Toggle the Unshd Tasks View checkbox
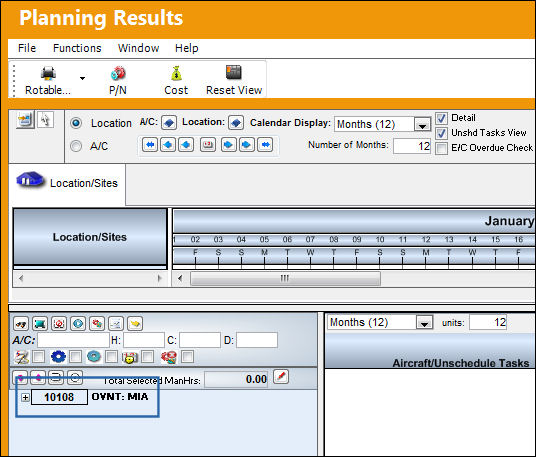 click(x=441, y=133)
